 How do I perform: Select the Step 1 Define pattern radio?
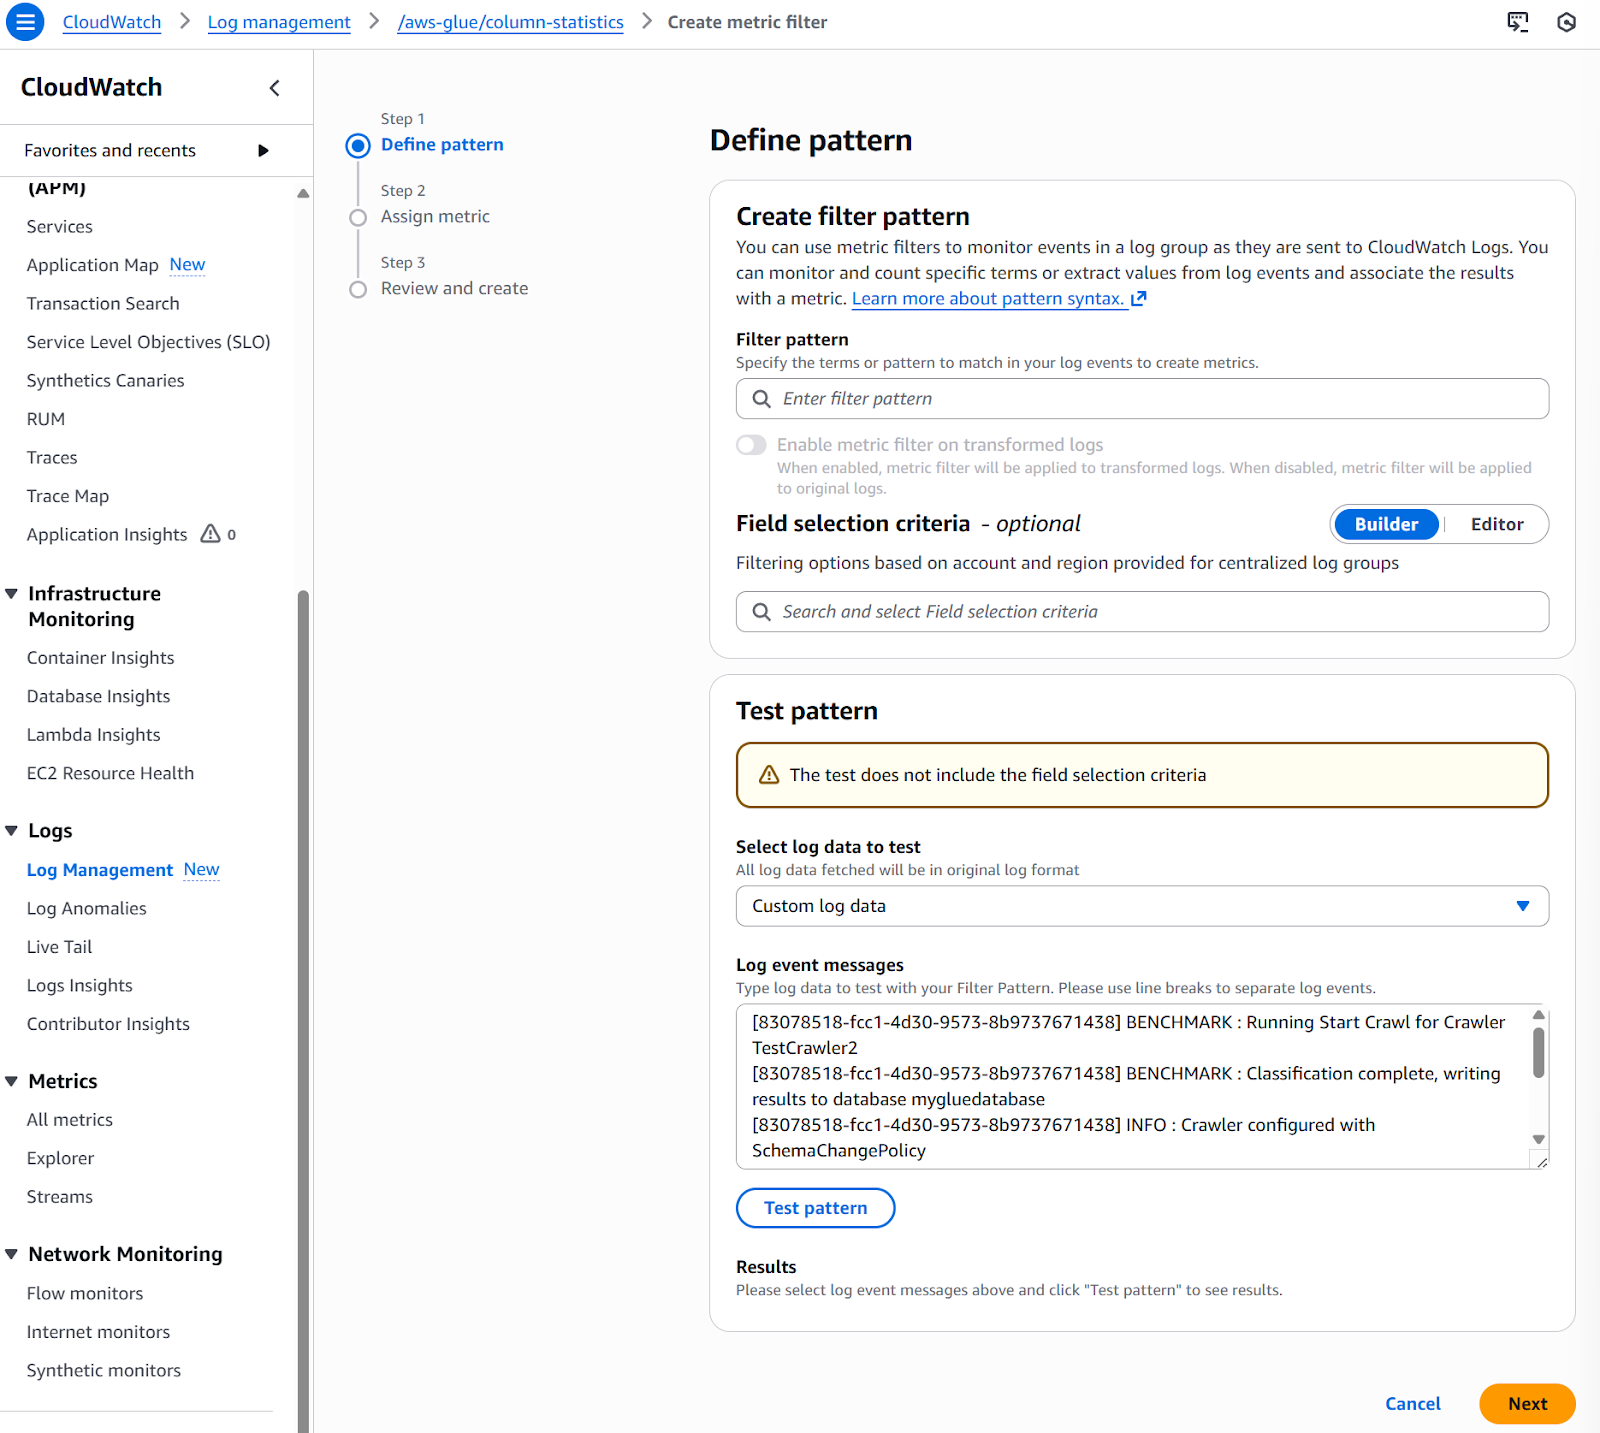358,145
